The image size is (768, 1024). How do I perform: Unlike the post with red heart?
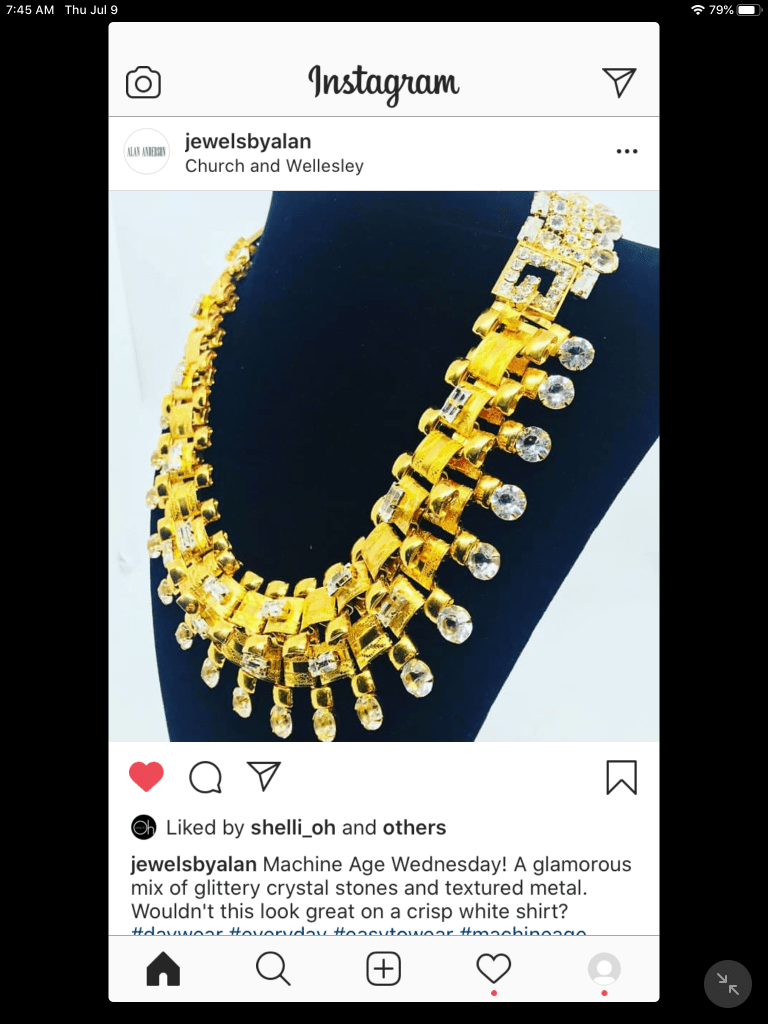click(146, 776)
